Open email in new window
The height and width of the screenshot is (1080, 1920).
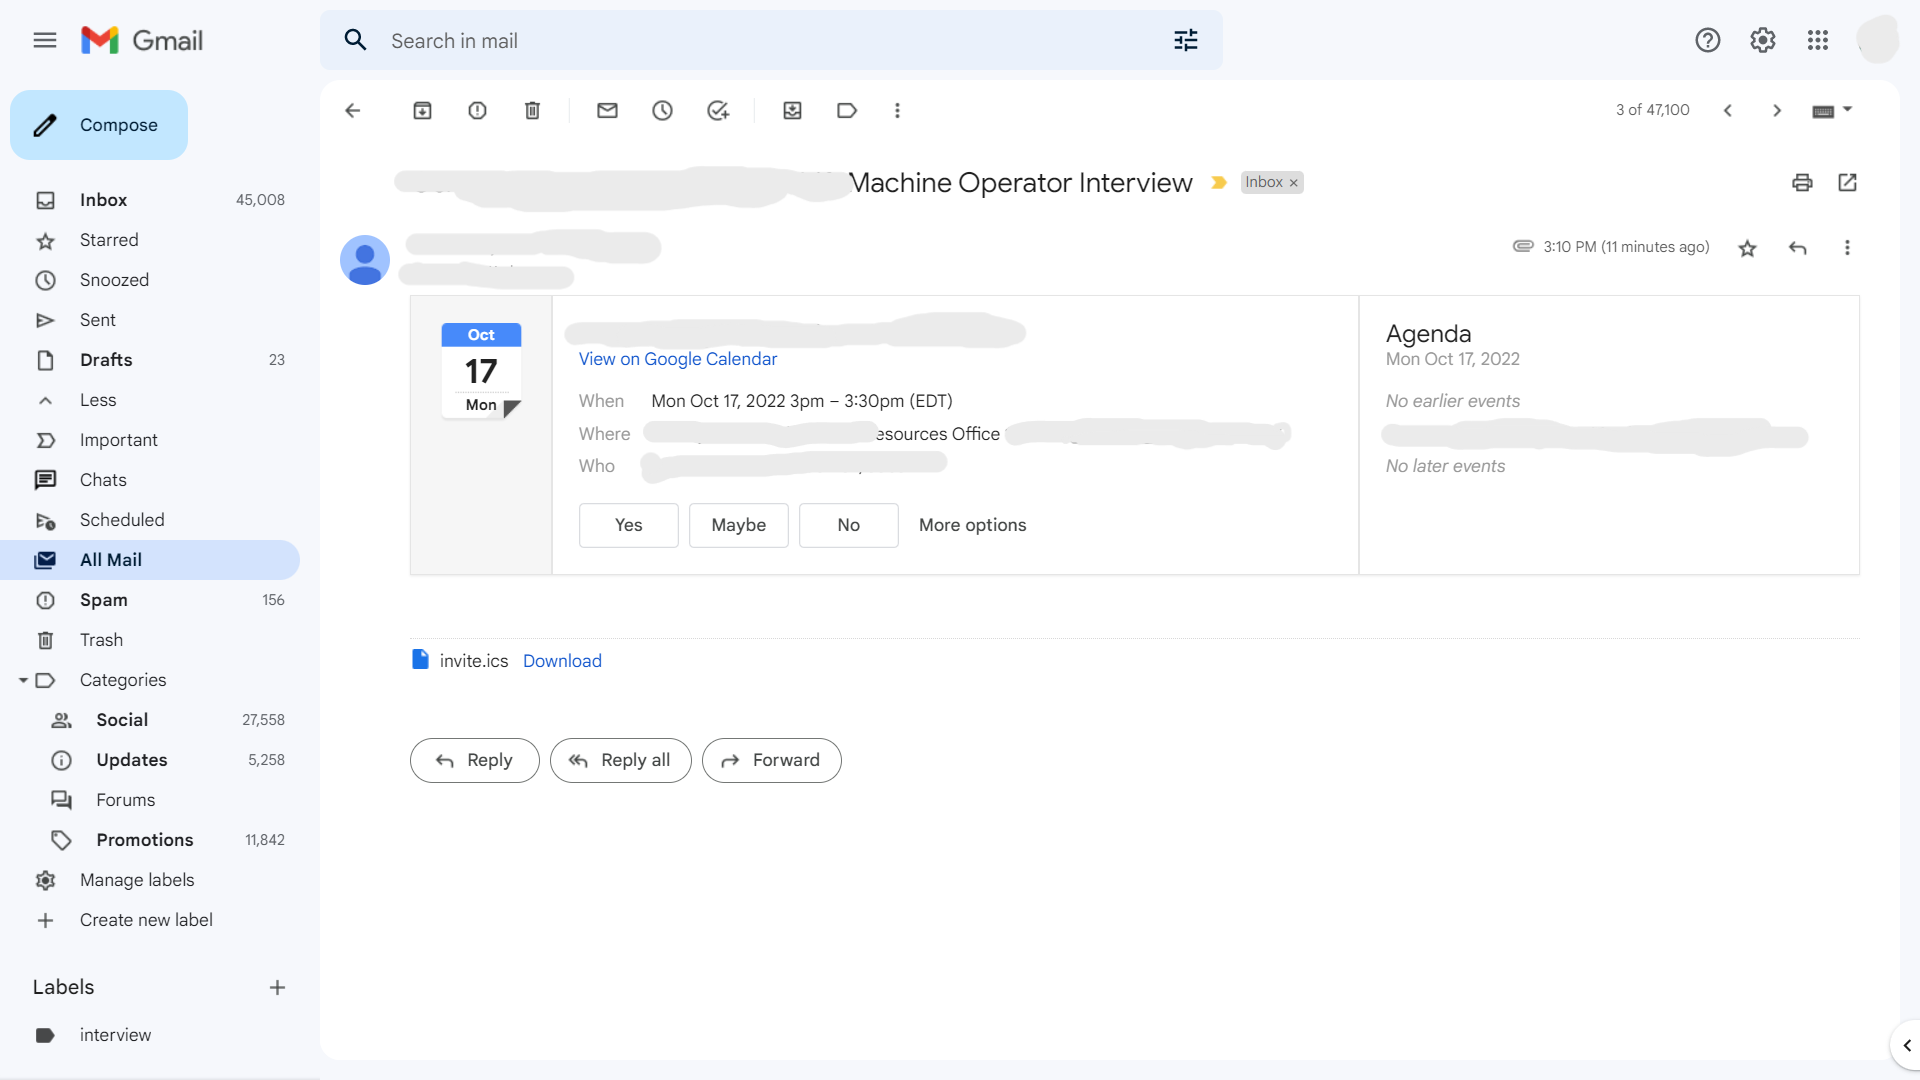pyautogui.click(x=1847, y=182)
